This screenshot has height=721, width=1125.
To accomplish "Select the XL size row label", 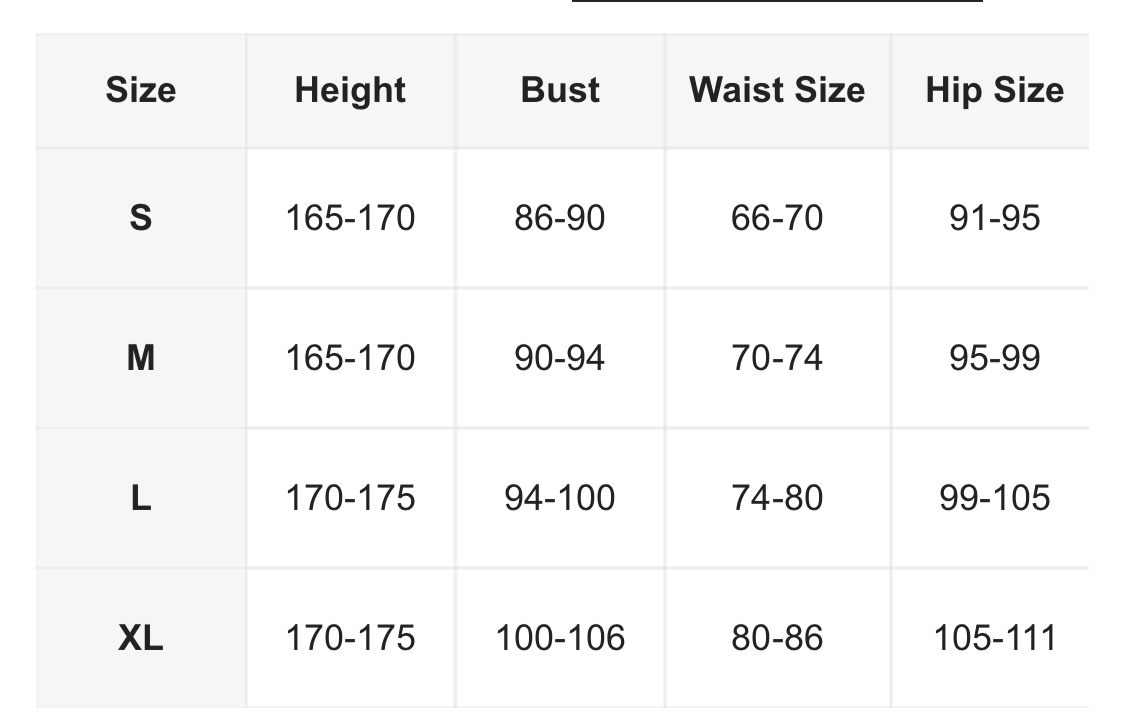I will click(x=140, y=637).
